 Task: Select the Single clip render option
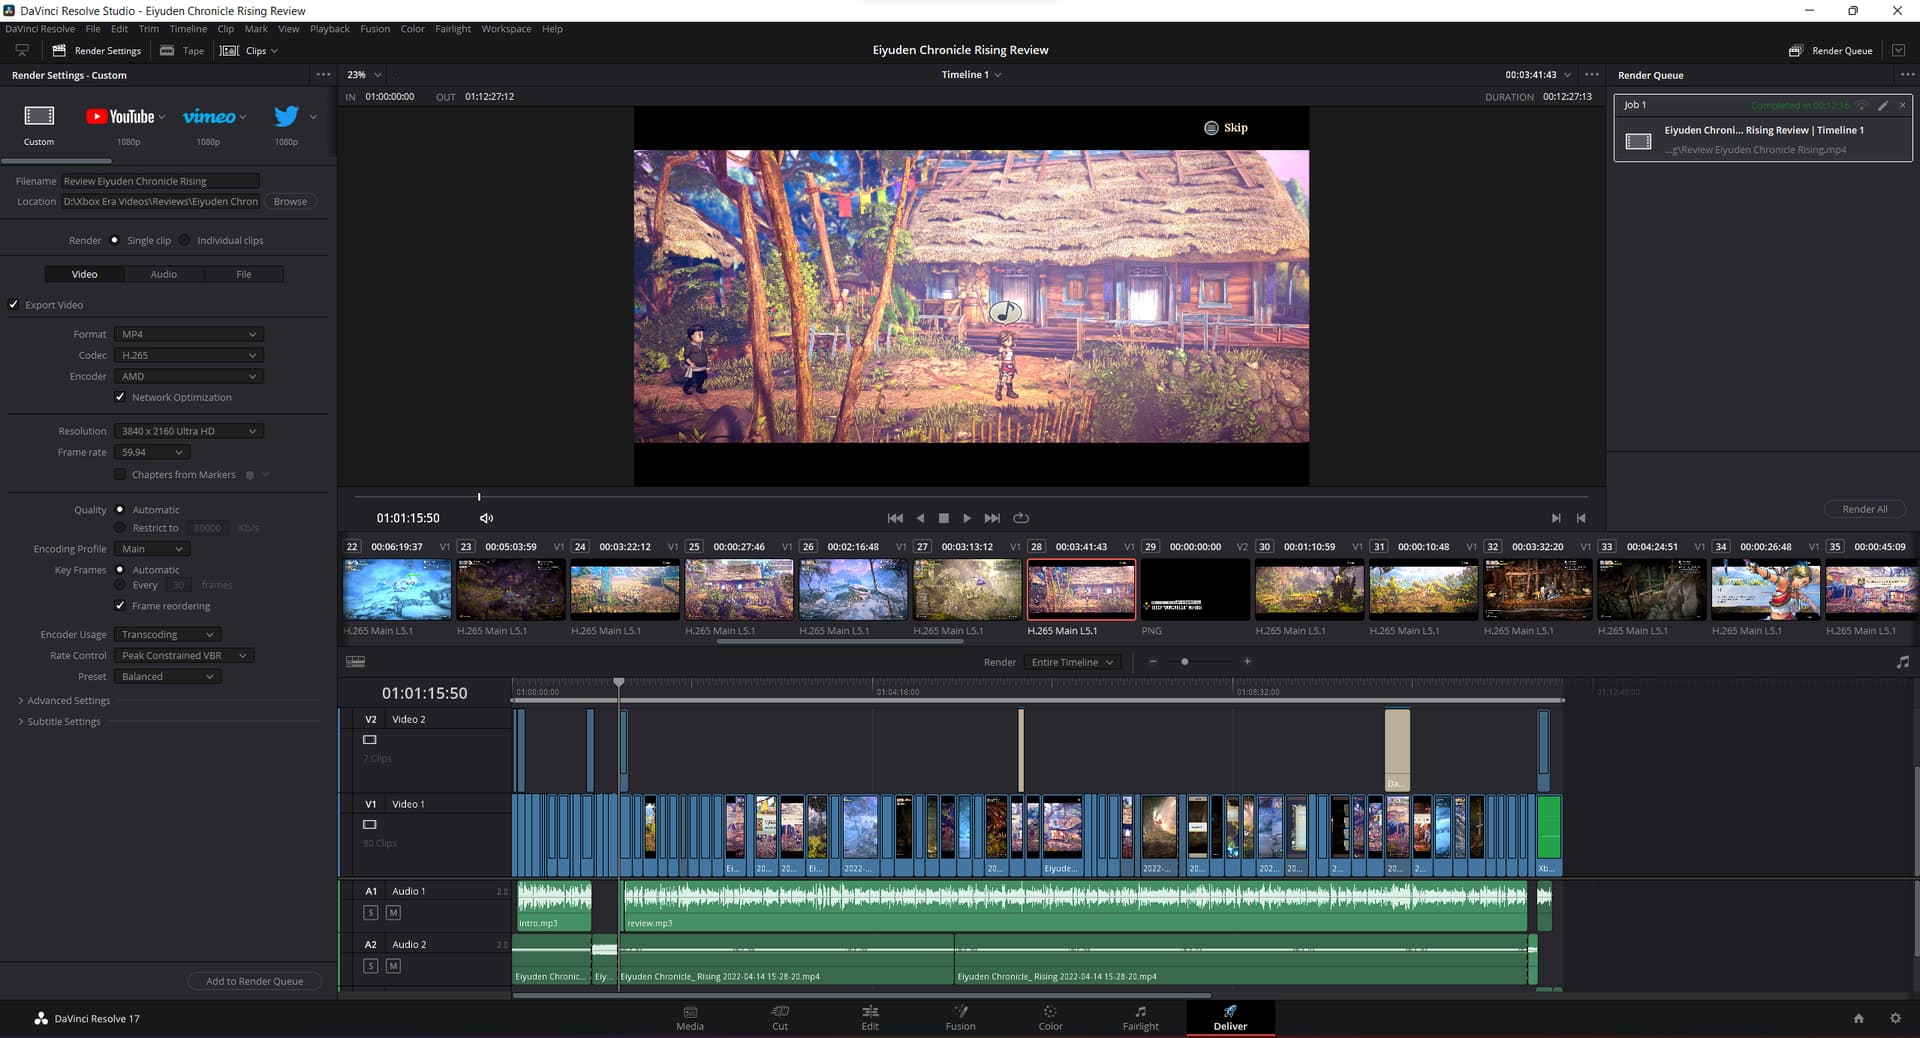tap(114, 240)
